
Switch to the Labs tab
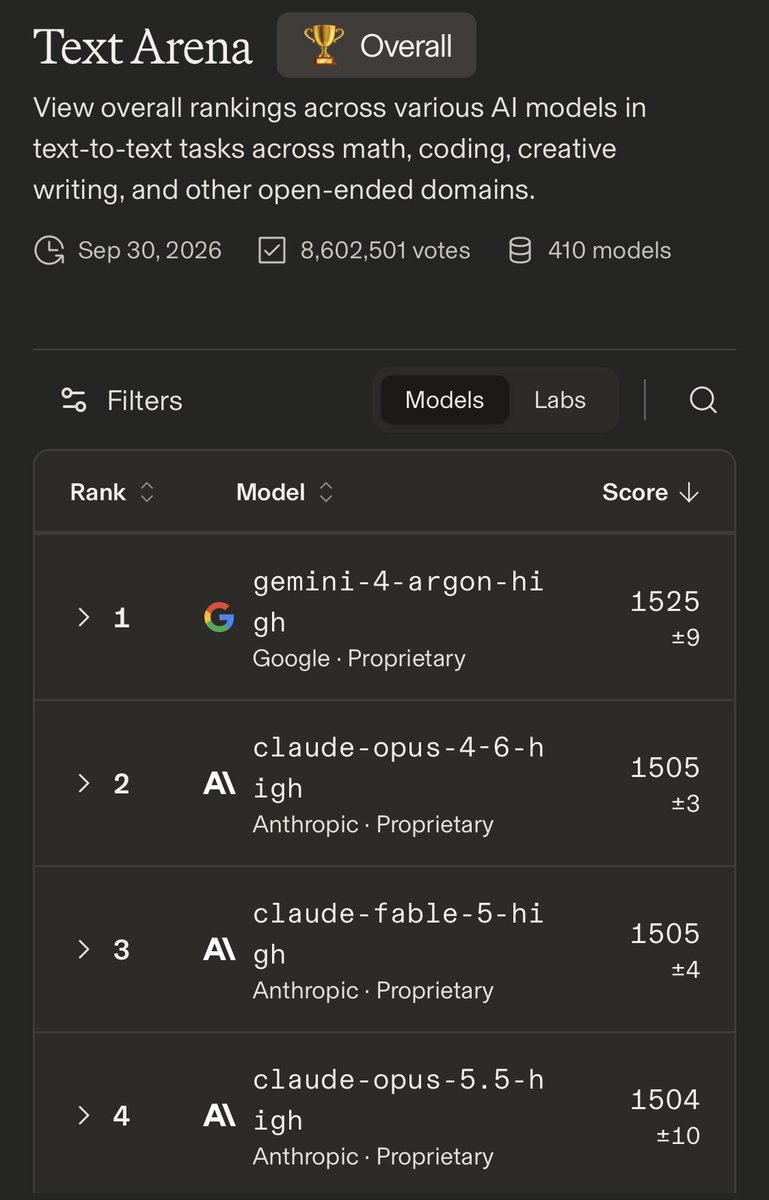[560, 400]
